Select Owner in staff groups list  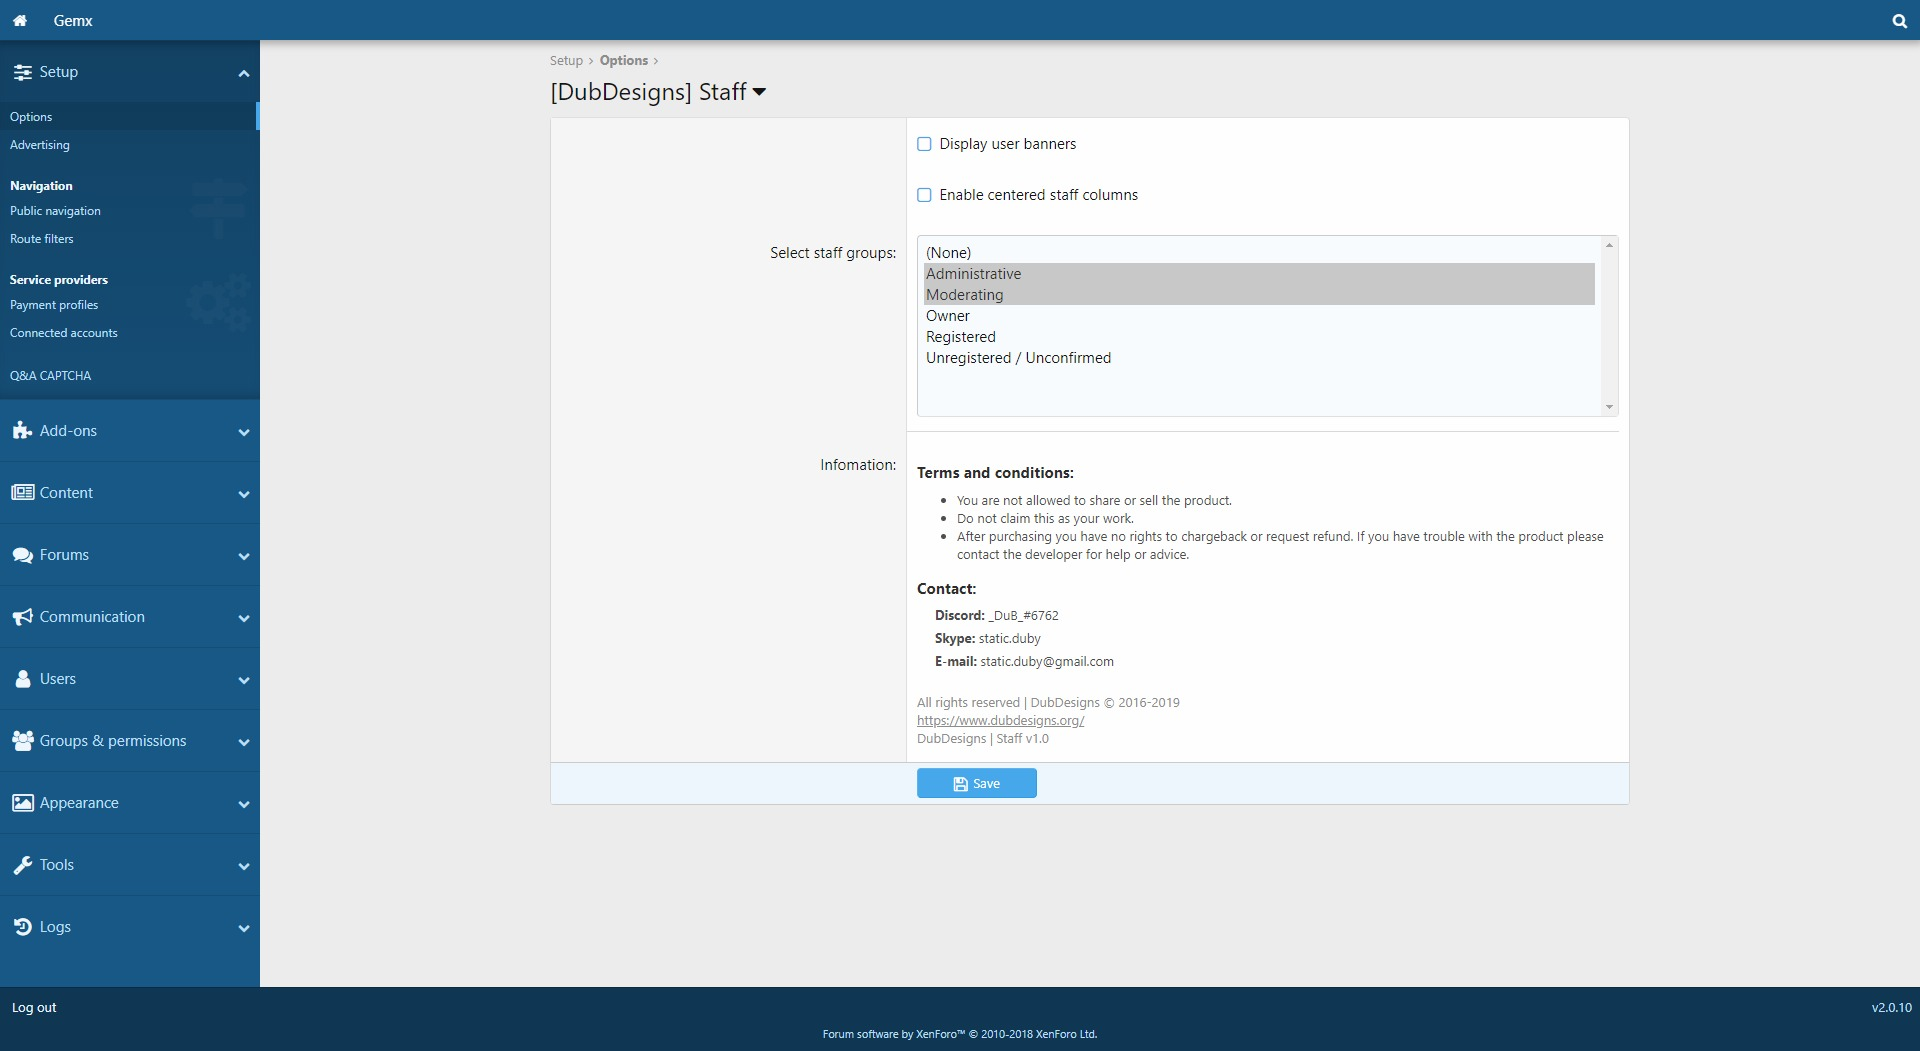click(x=948, y=316)
